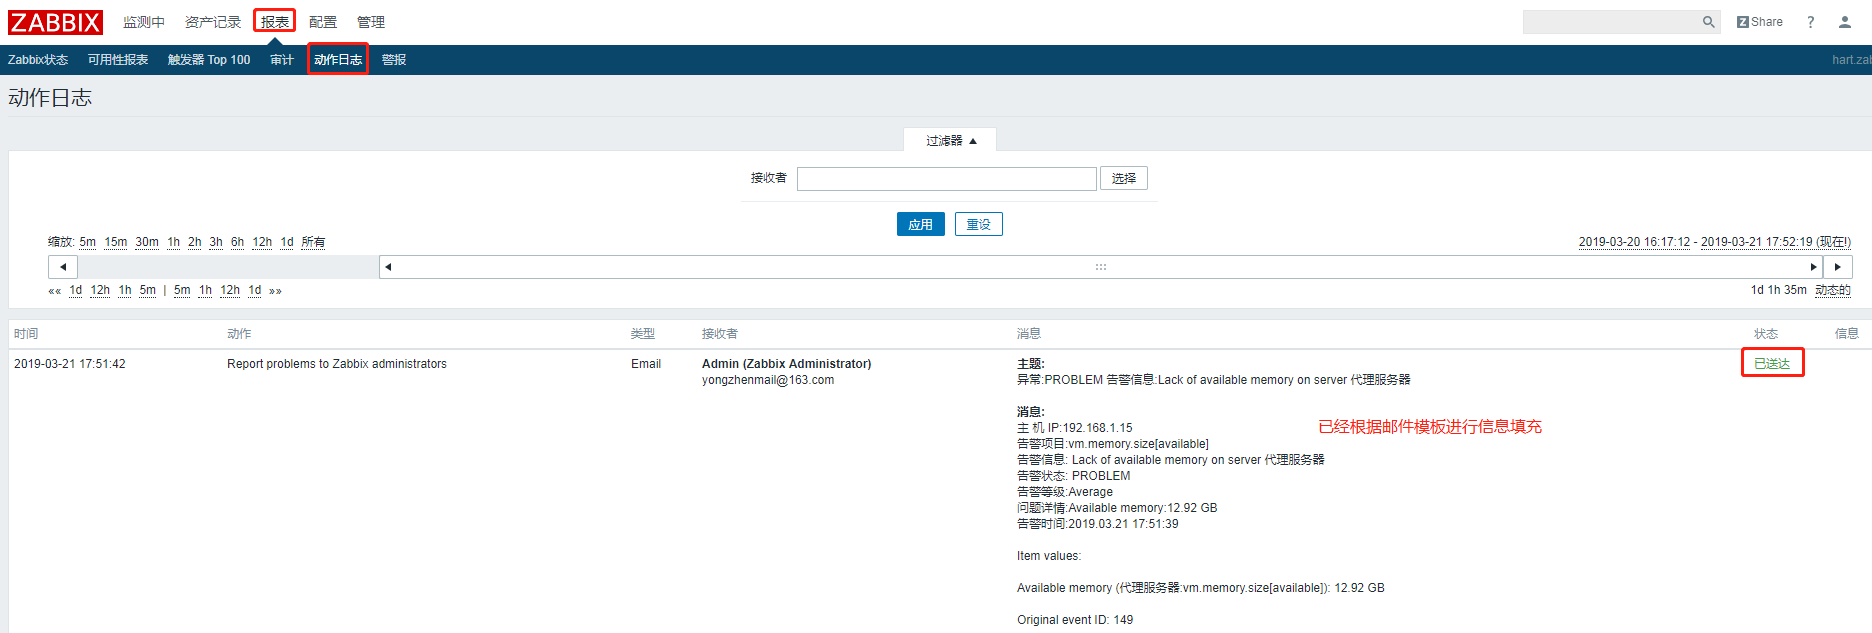Zoom to 3h range

(216, 242)
